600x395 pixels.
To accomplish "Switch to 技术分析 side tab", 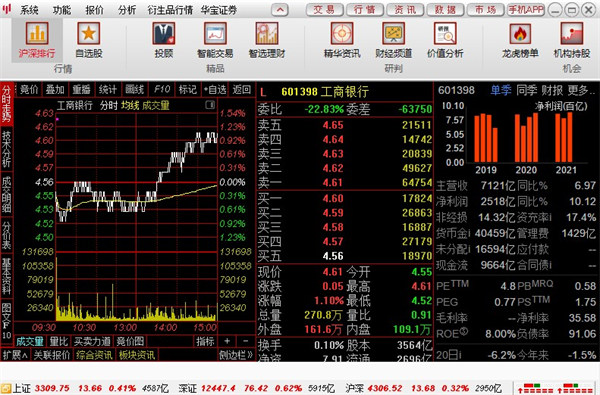I will [x=7, y=149].
